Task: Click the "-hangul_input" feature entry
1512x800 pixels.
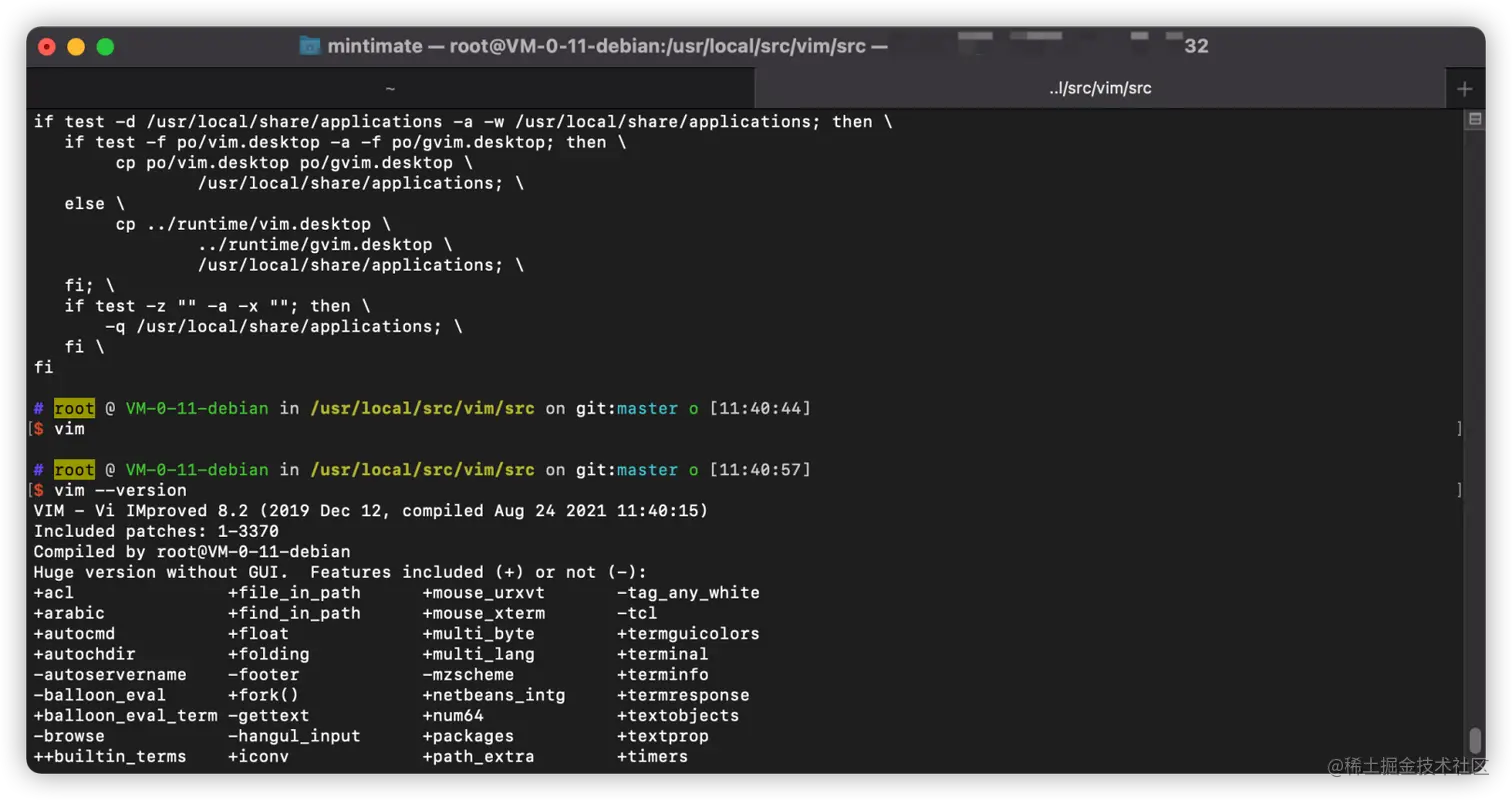Action: point(294,736)
